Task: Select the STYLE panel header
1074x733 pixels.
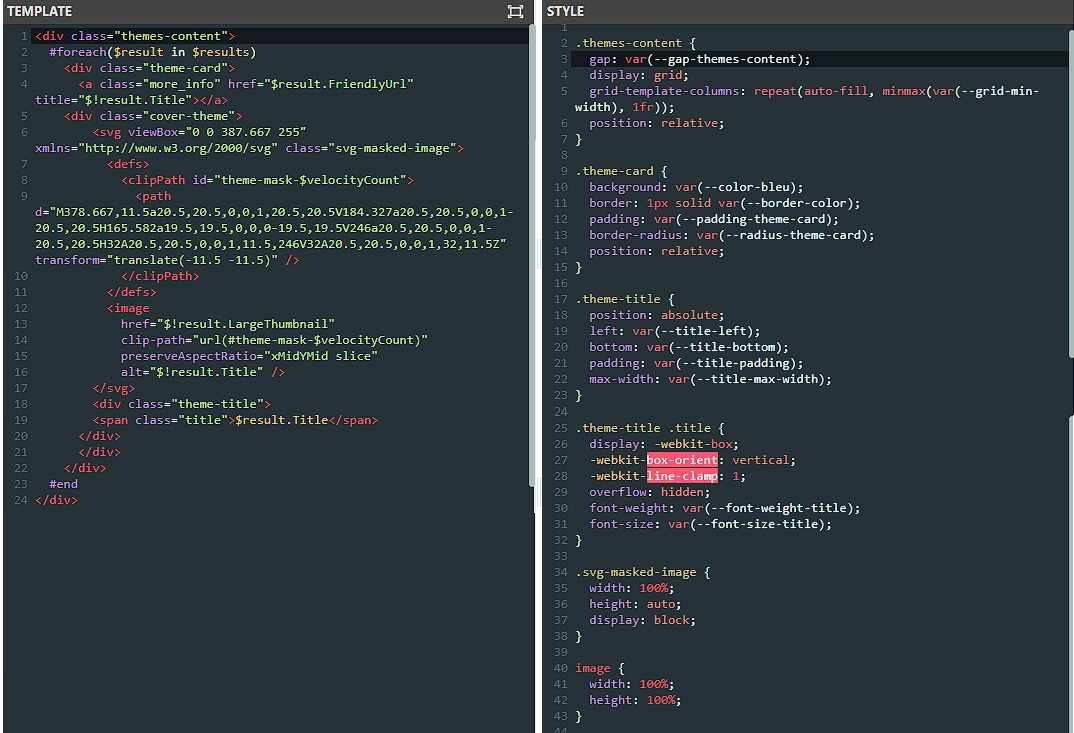Action: 566,12
